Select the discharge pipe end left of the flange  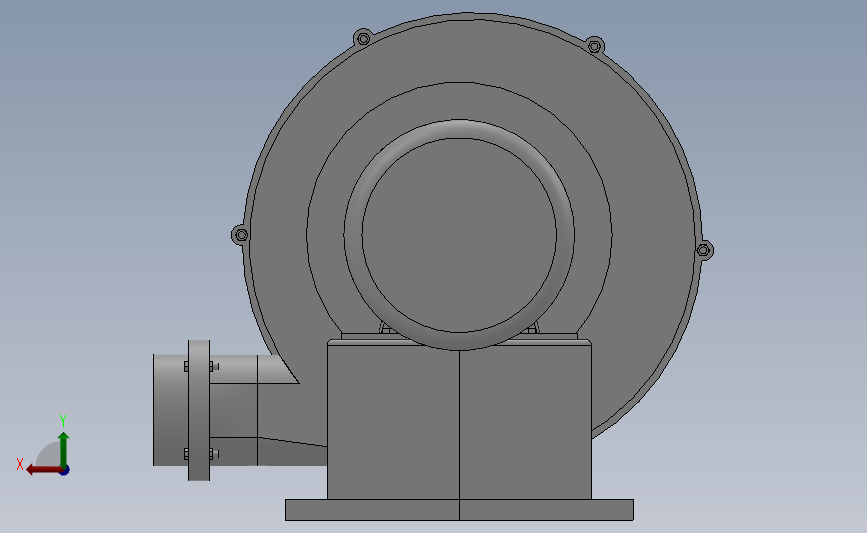(170, 410)
